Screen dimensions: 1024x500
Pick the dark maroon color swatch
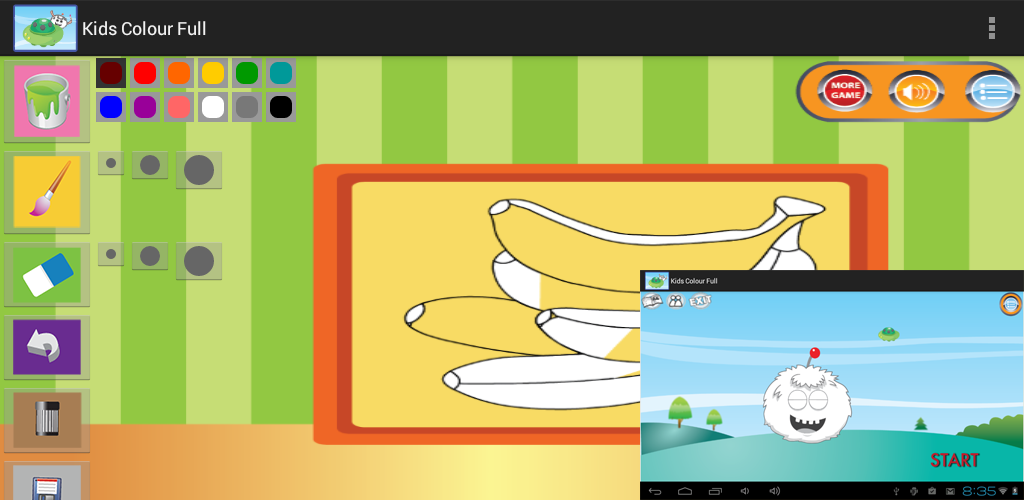coord(111,73)
